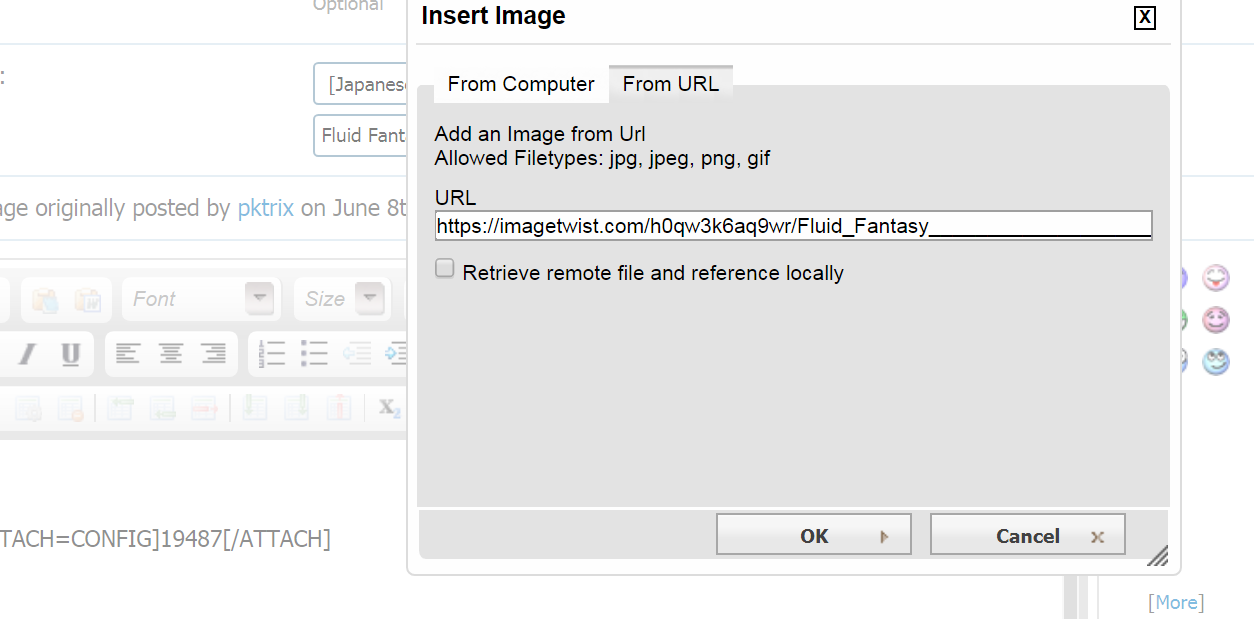Image resolution: width=1254 pixels, height=619 pixels.
Task: Insert the tongue-out pink smiley
Action: (1216, 278)
